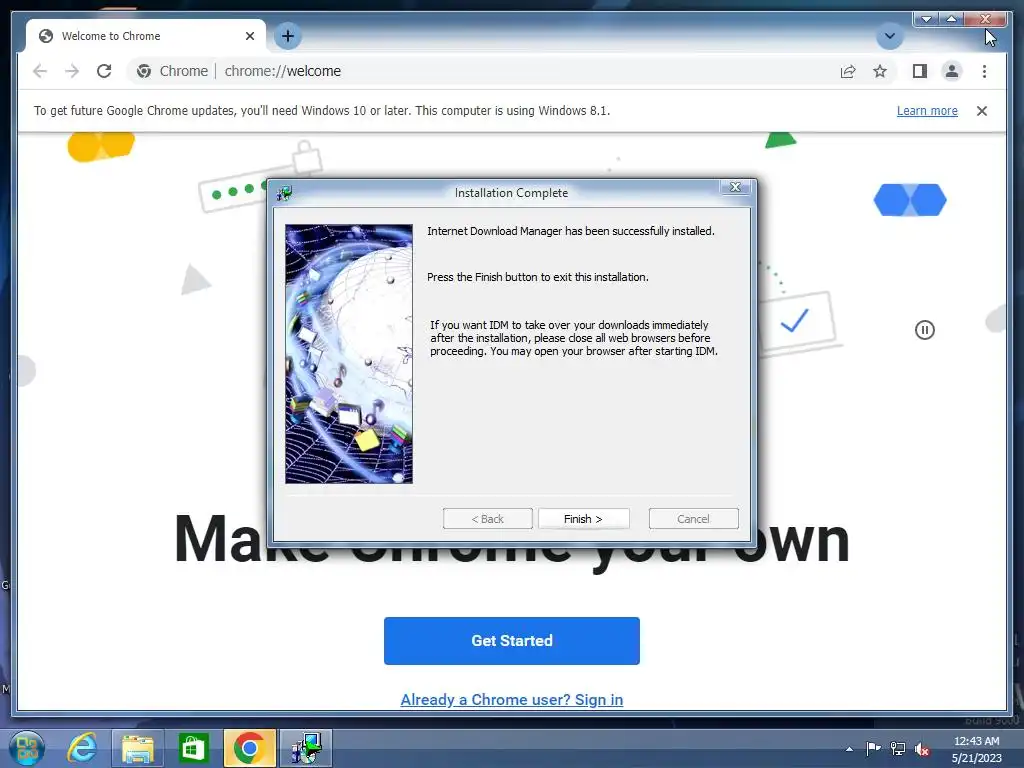Toggle the Chrome side panel icon
The image size is (1024, 768).
click(920, 71)
